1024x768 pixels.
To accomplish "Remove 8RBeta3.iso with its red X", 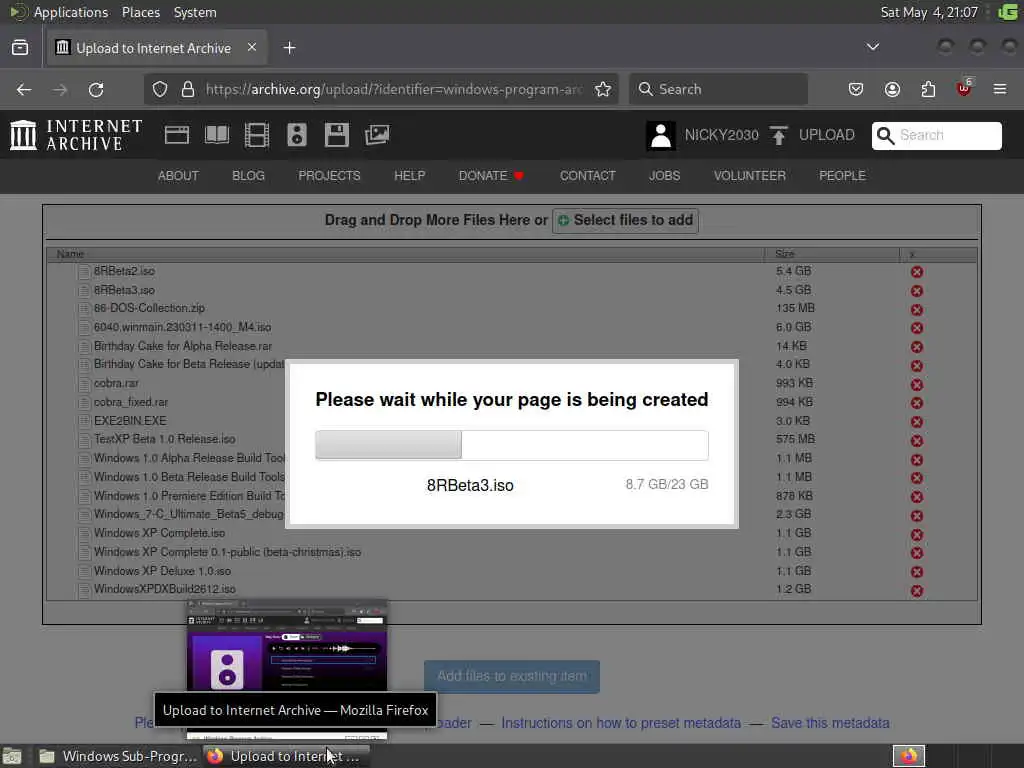I will coord(917,291).
